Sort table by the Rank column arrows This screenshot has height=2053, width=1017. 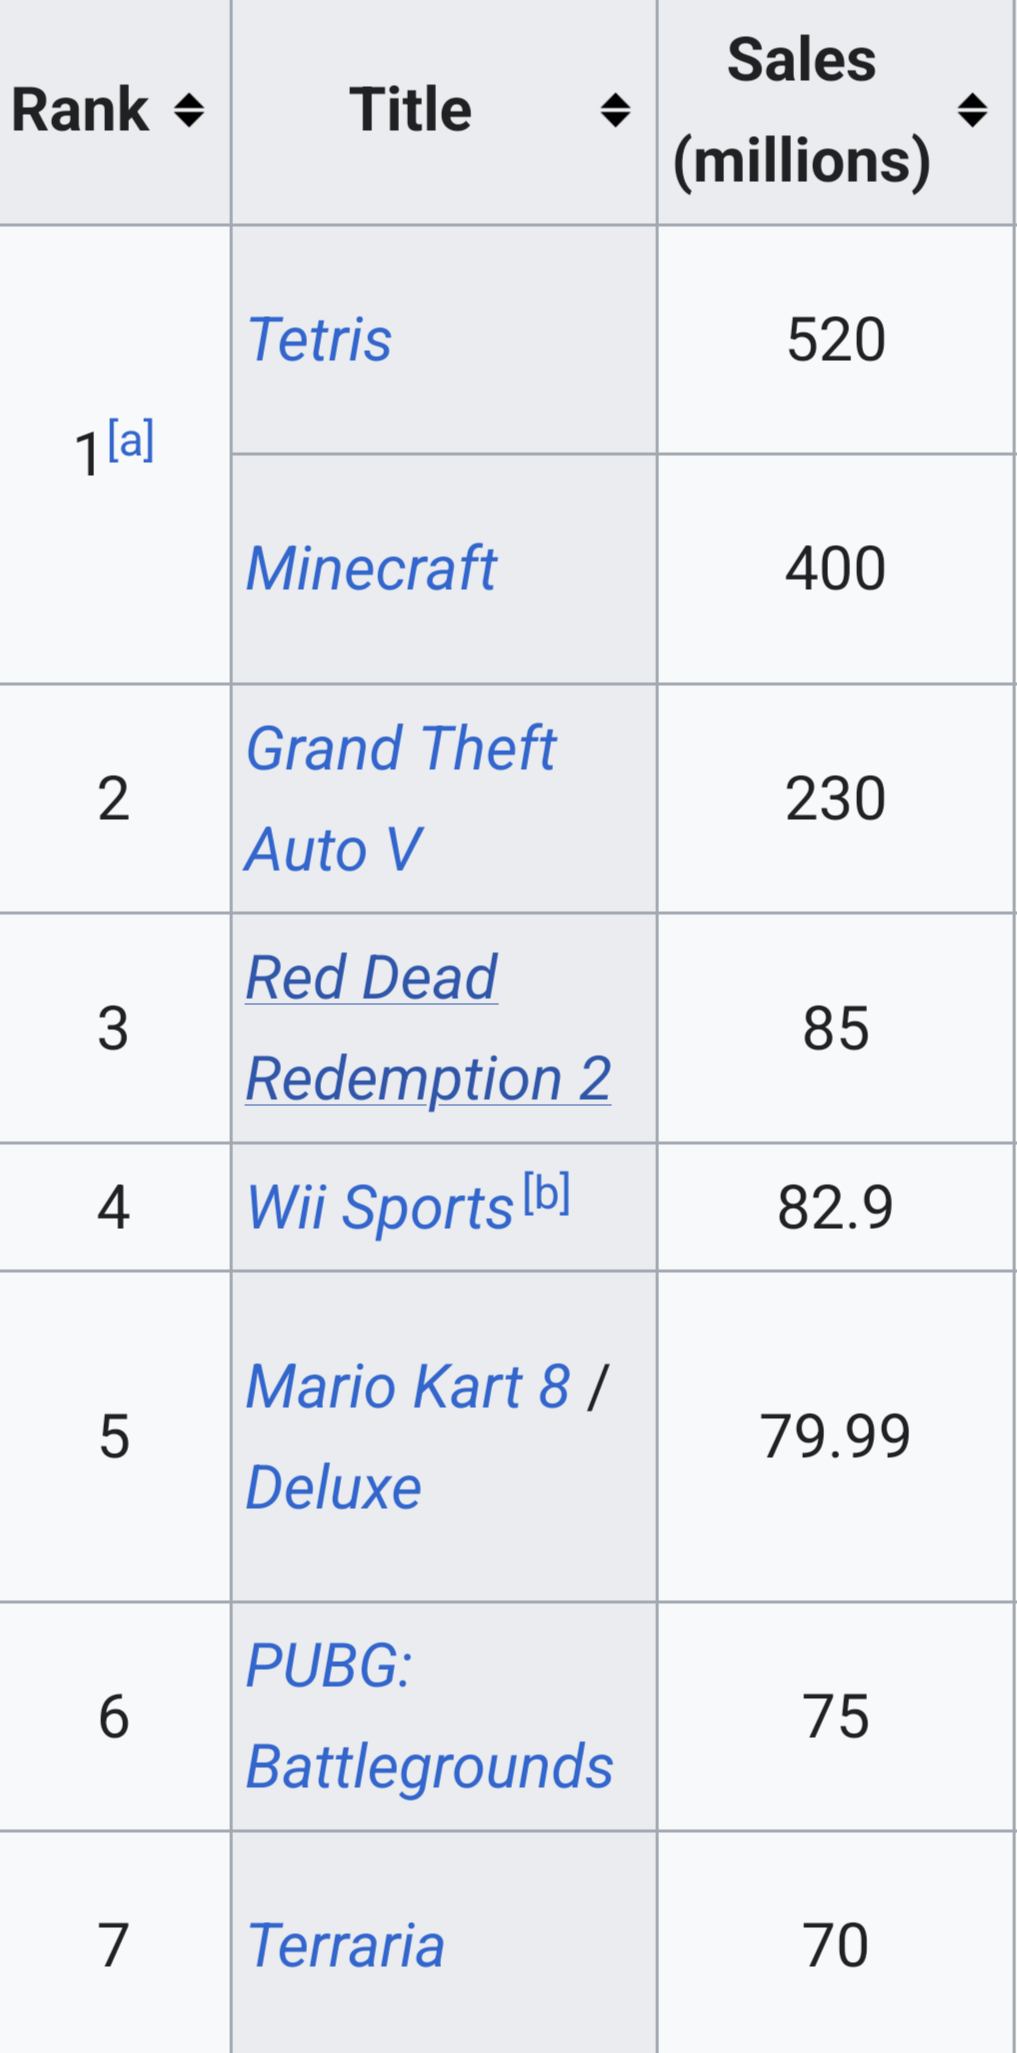click(x=189, y=110)
